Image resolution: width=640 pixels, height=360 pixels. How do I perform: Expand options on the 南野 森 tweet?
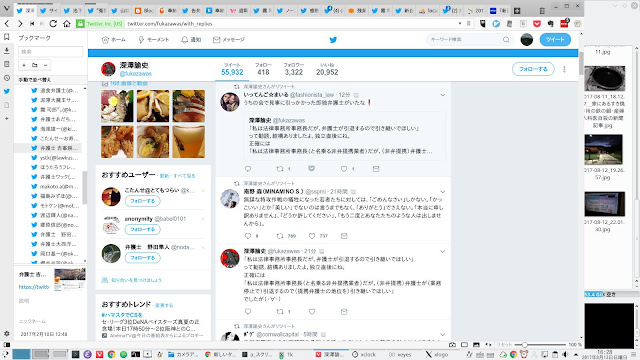click(442, 191)
